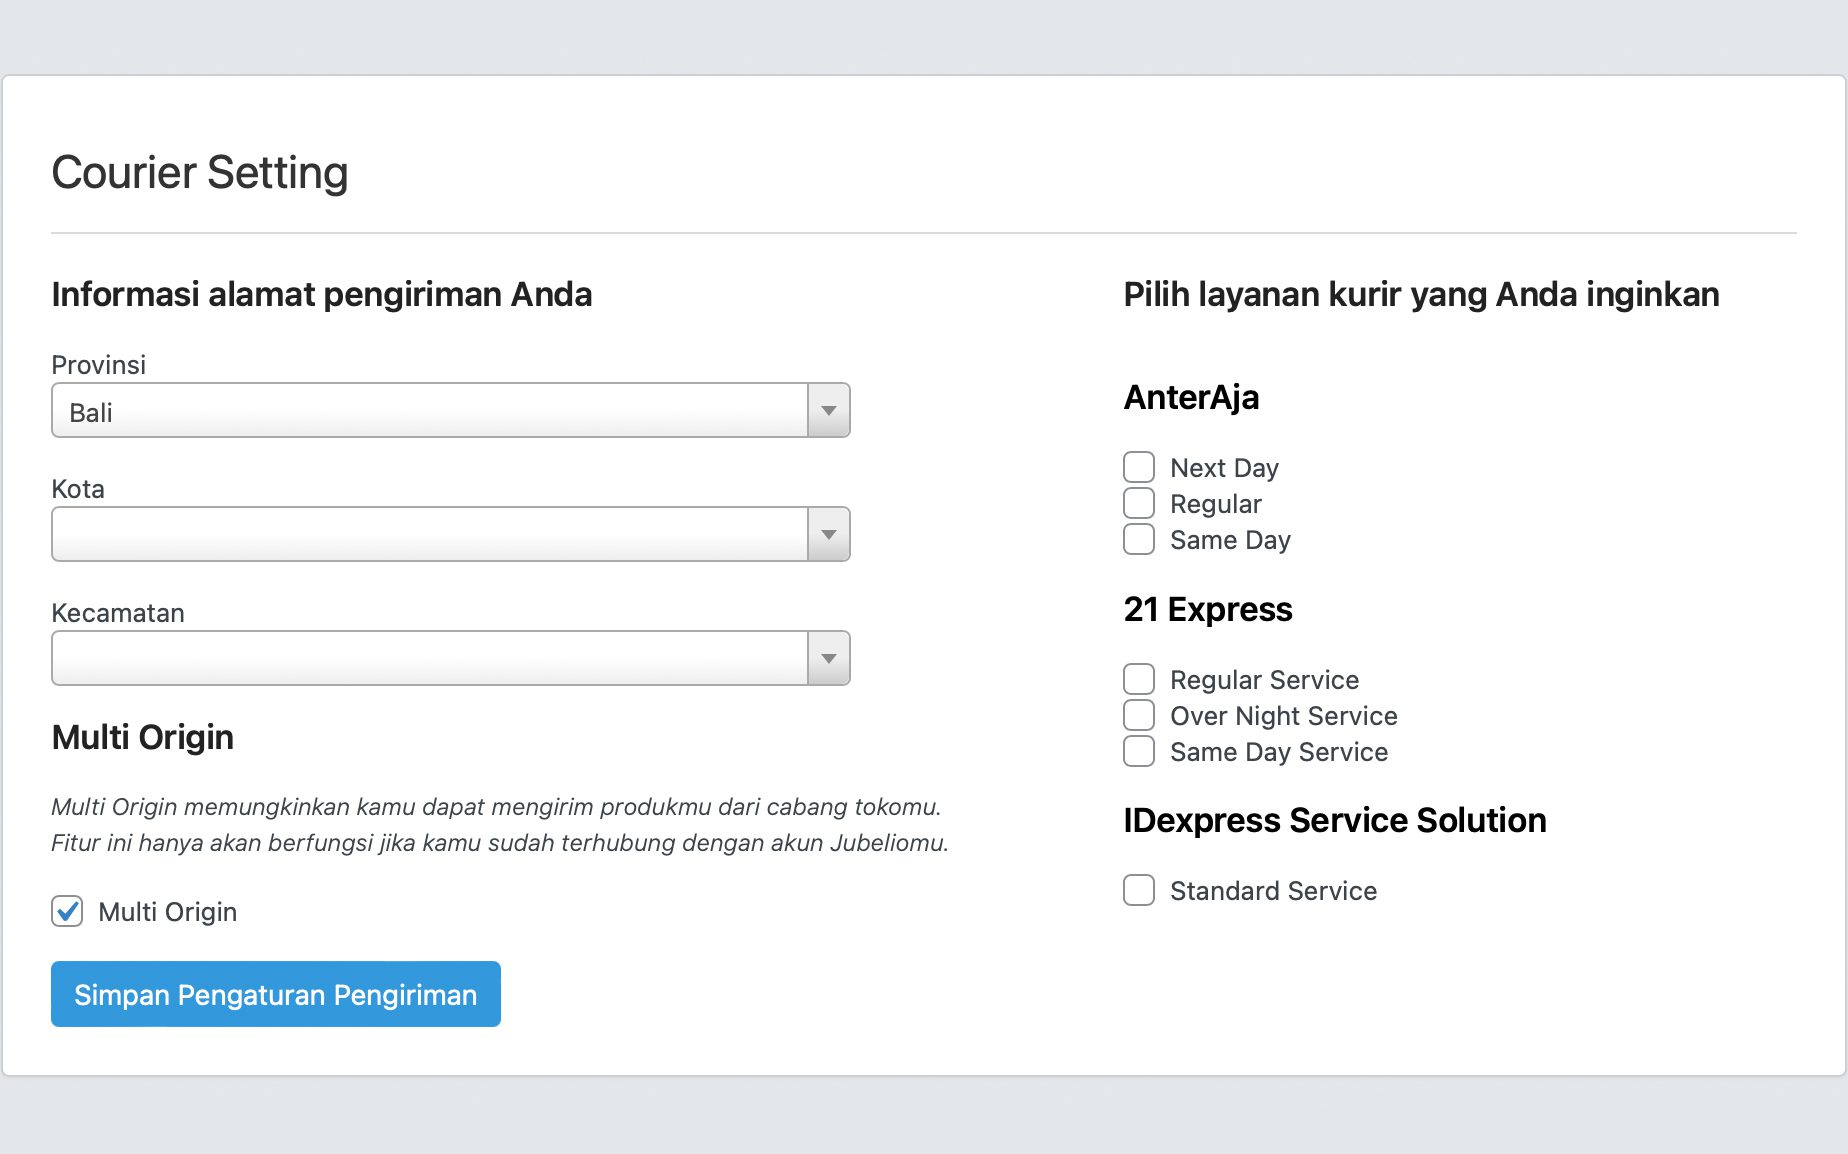Image resolution: width=1848 pixels, height=1154 pixels.
Task: Click the Over Night Service label text
Action: pyautogui.click(x=1283, y=716)
